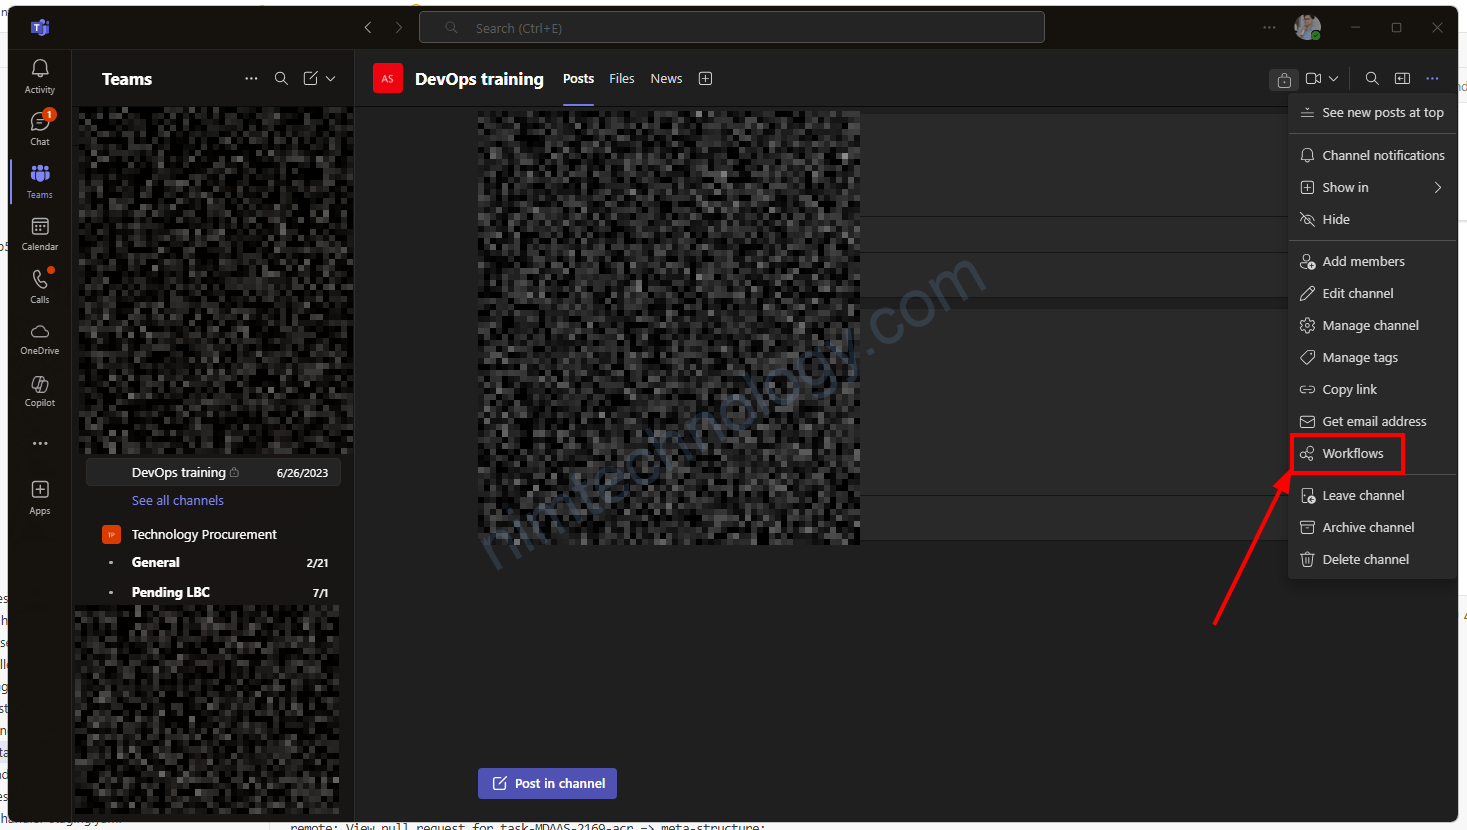
Task: Click the add tab plus icon
Action: [705, 79]
